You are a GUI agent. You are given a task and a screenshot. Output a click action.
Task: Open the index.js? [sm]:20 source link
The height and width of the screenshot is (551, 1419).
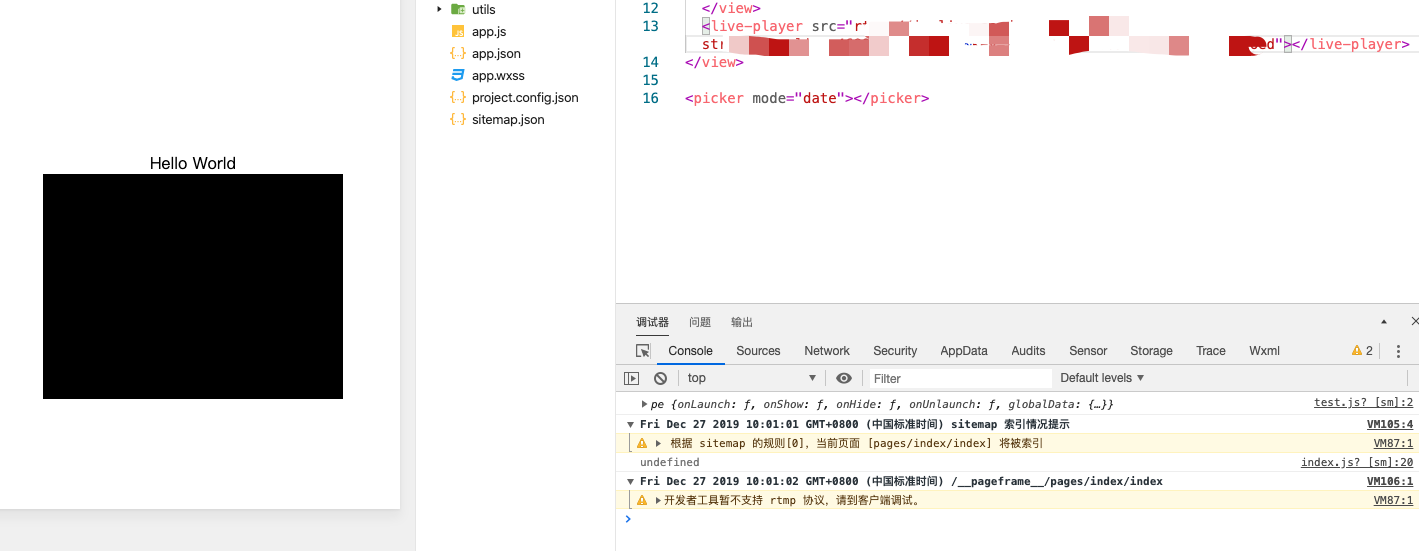point(1357,462)
